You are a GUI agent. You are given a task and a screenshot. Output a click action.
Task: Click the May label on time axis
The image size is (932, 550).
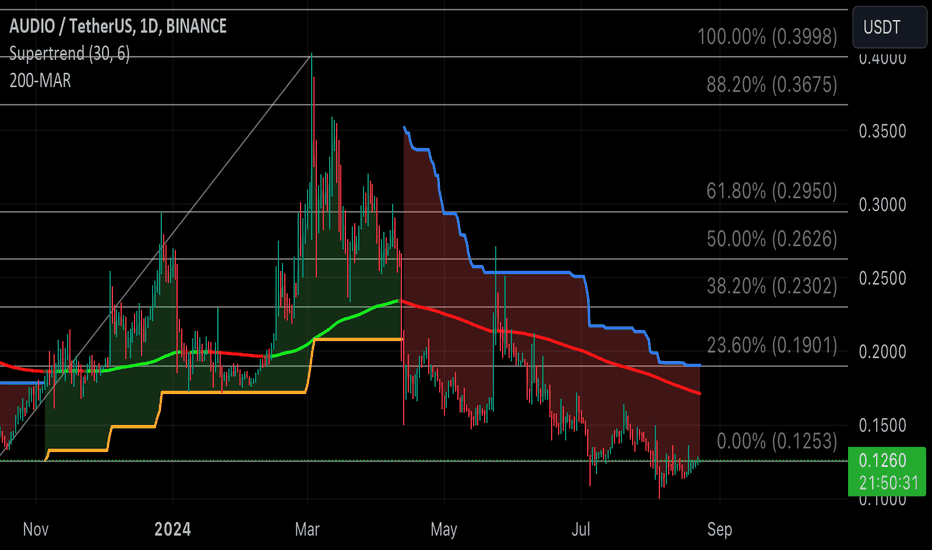point(444,529)
